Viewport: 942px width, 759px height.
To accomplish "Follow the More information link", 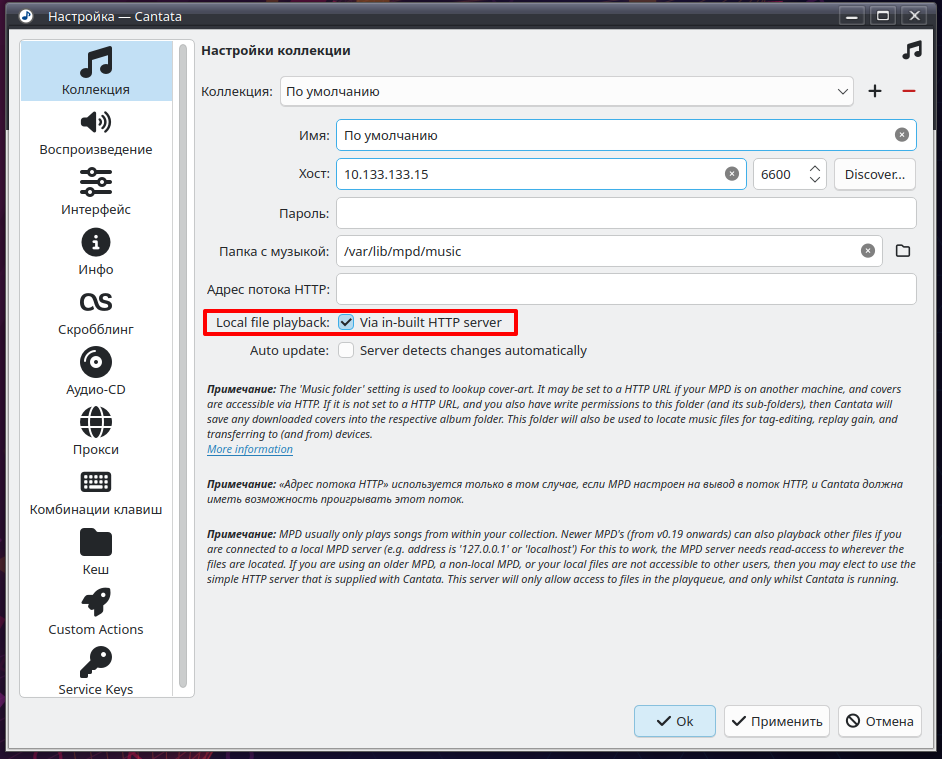I will point(250,449).
